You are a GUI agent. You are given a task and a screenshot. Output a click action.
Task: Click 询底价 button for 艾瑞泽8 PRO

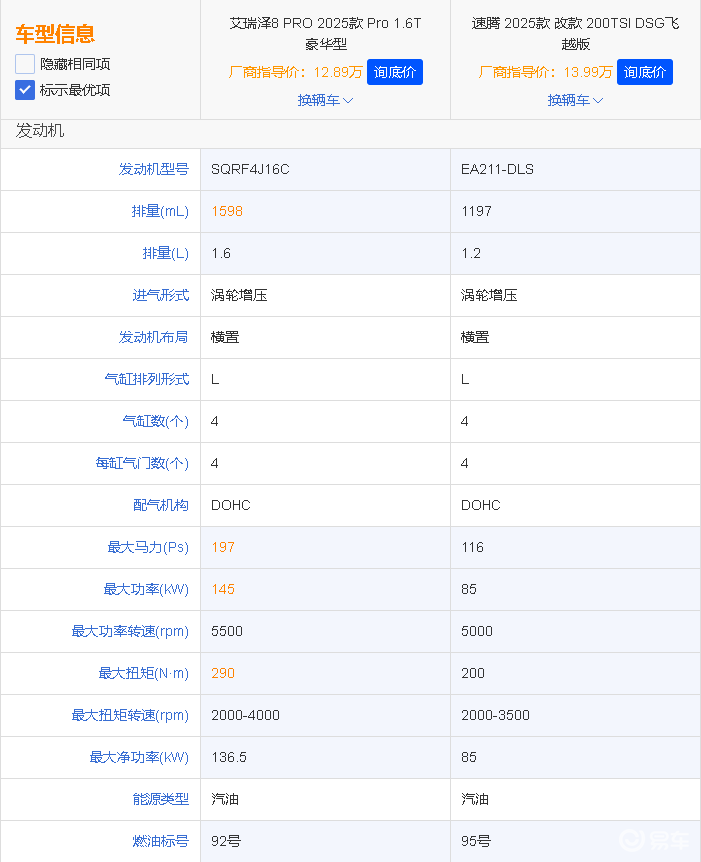395,72
